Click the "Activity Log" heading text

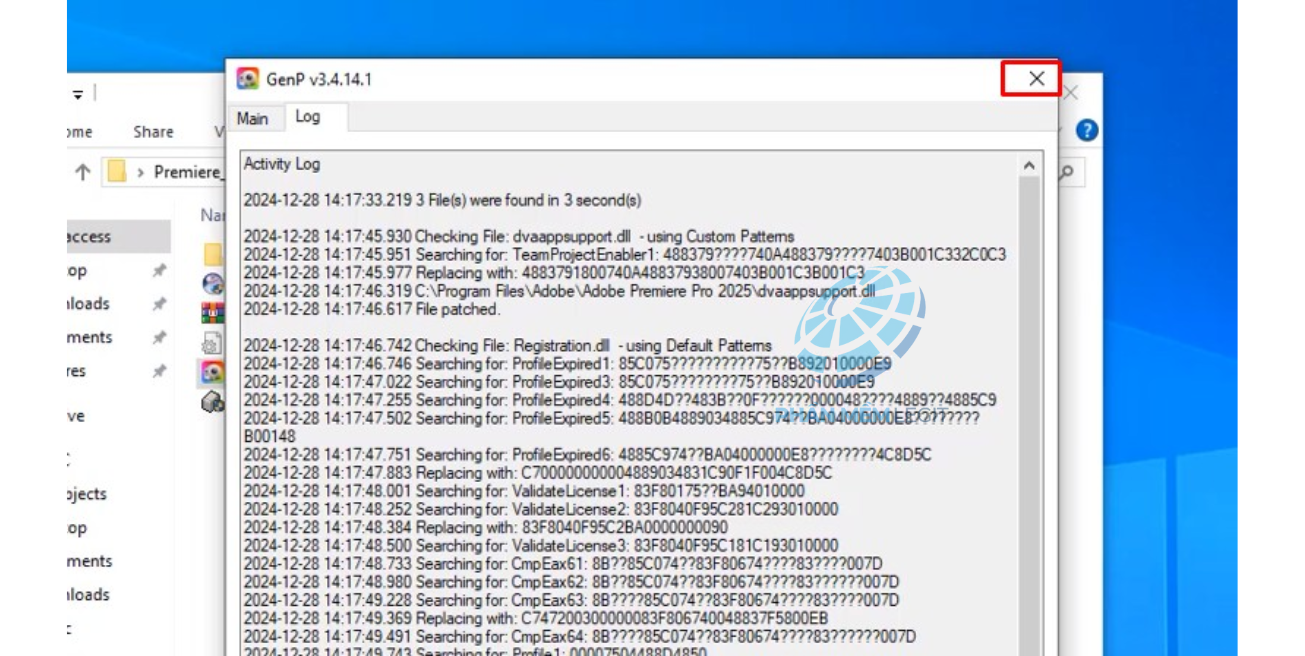click(x=282, y=164)
